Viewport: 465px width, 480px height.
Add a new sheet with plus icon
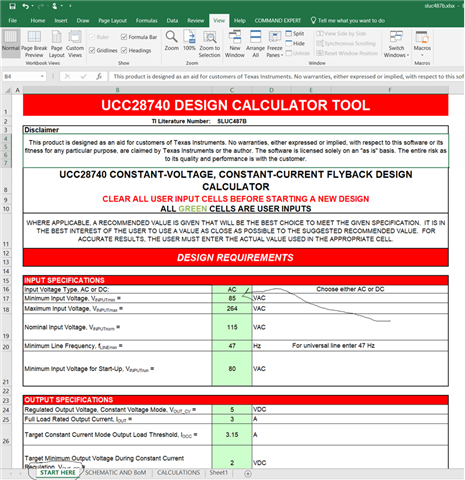click(248, 473)
